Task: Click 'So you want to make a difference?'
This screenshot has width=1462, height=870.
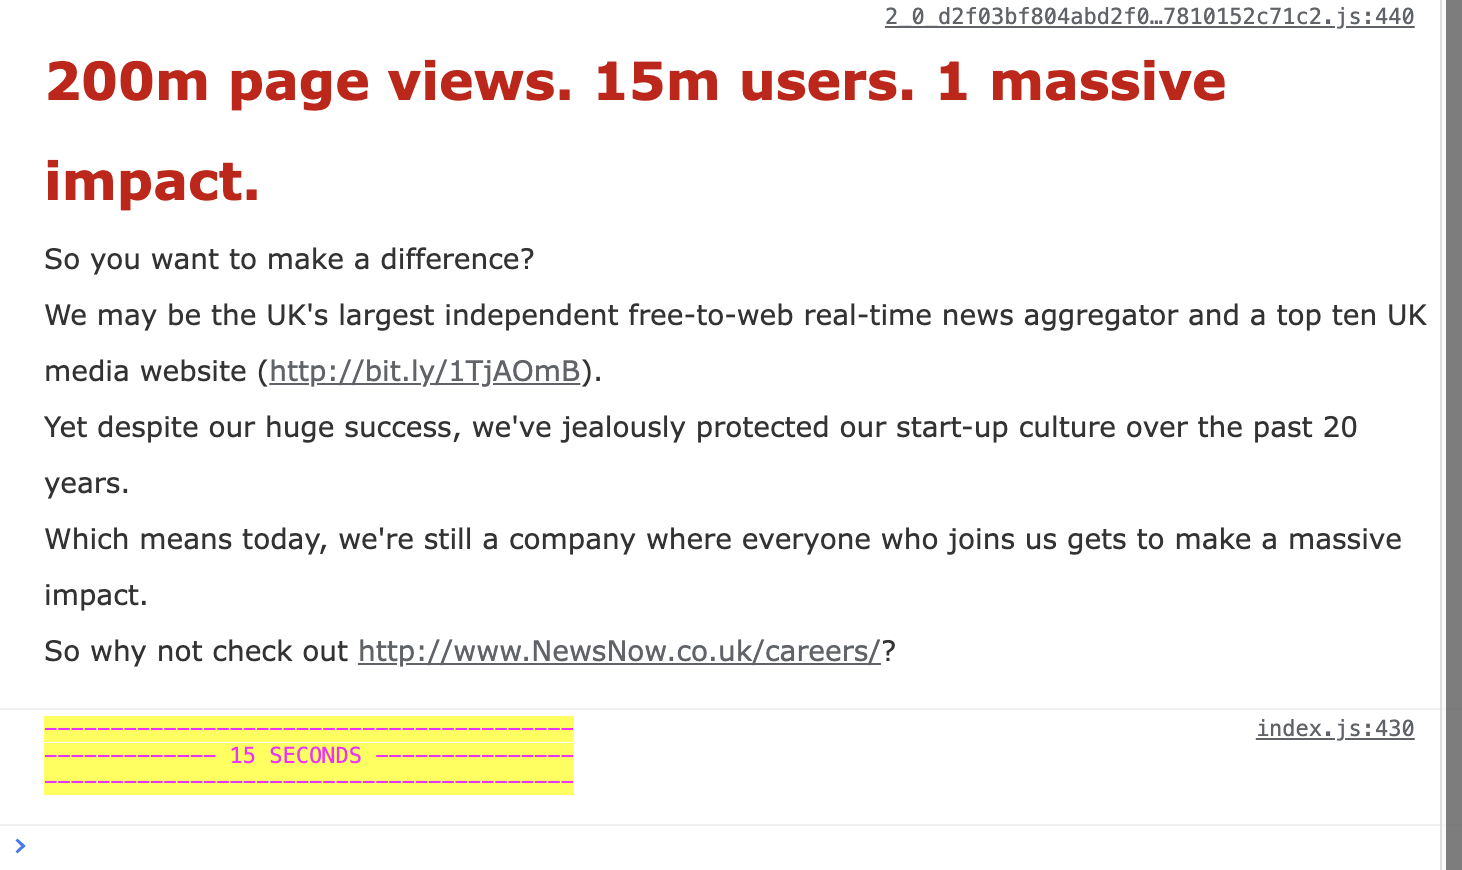Action: (289, 259)
